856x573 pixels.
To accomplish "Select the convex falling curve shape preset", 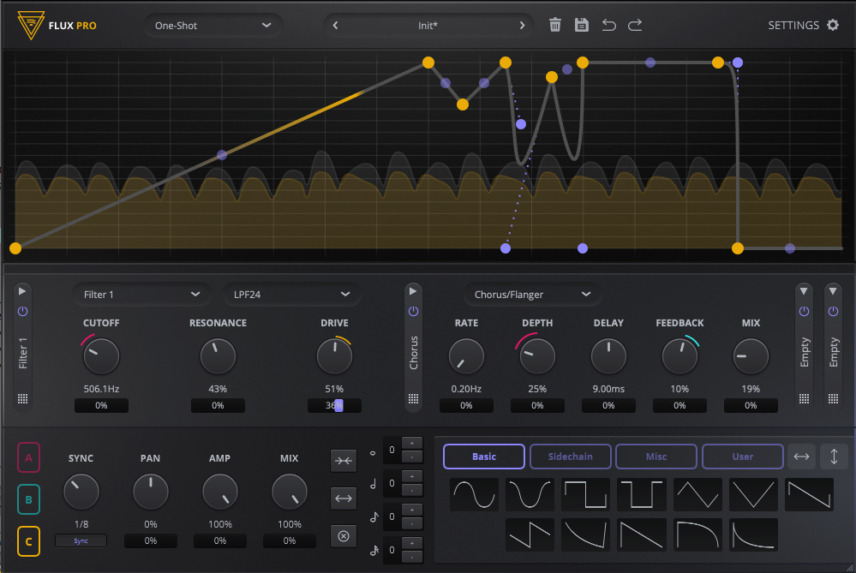I will [x=697, y=534].
